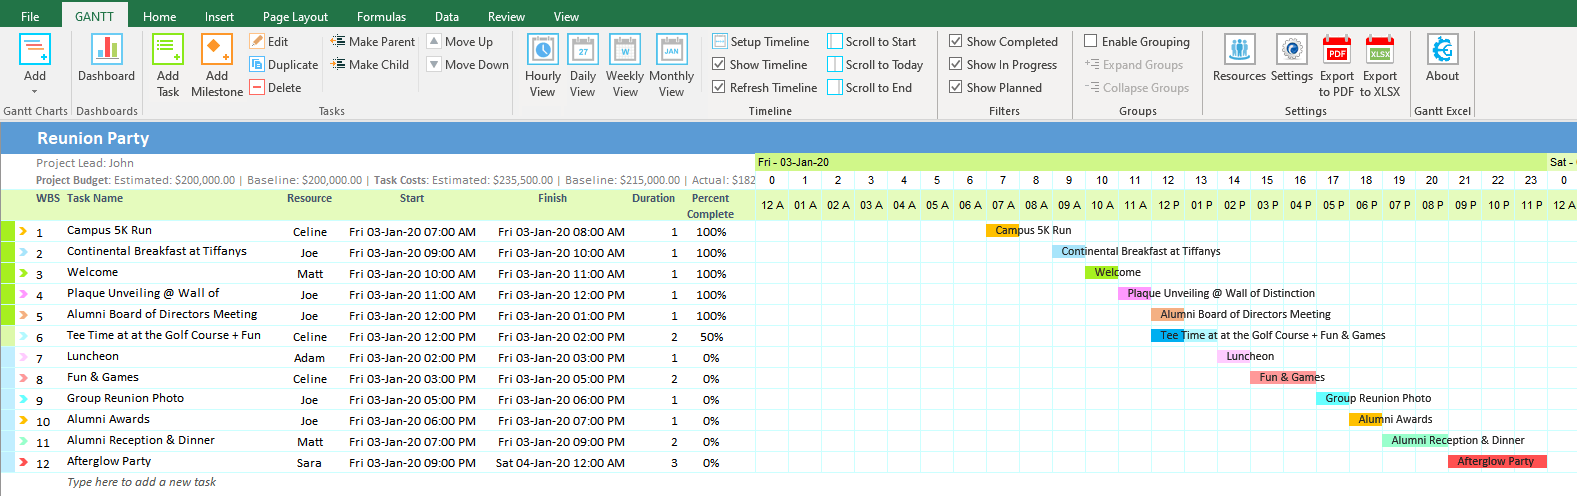Switch to Hourly View
Image resolution: width=1577 pixels, height=496 pixels.
pyautogui.click(x=542, y=50)
